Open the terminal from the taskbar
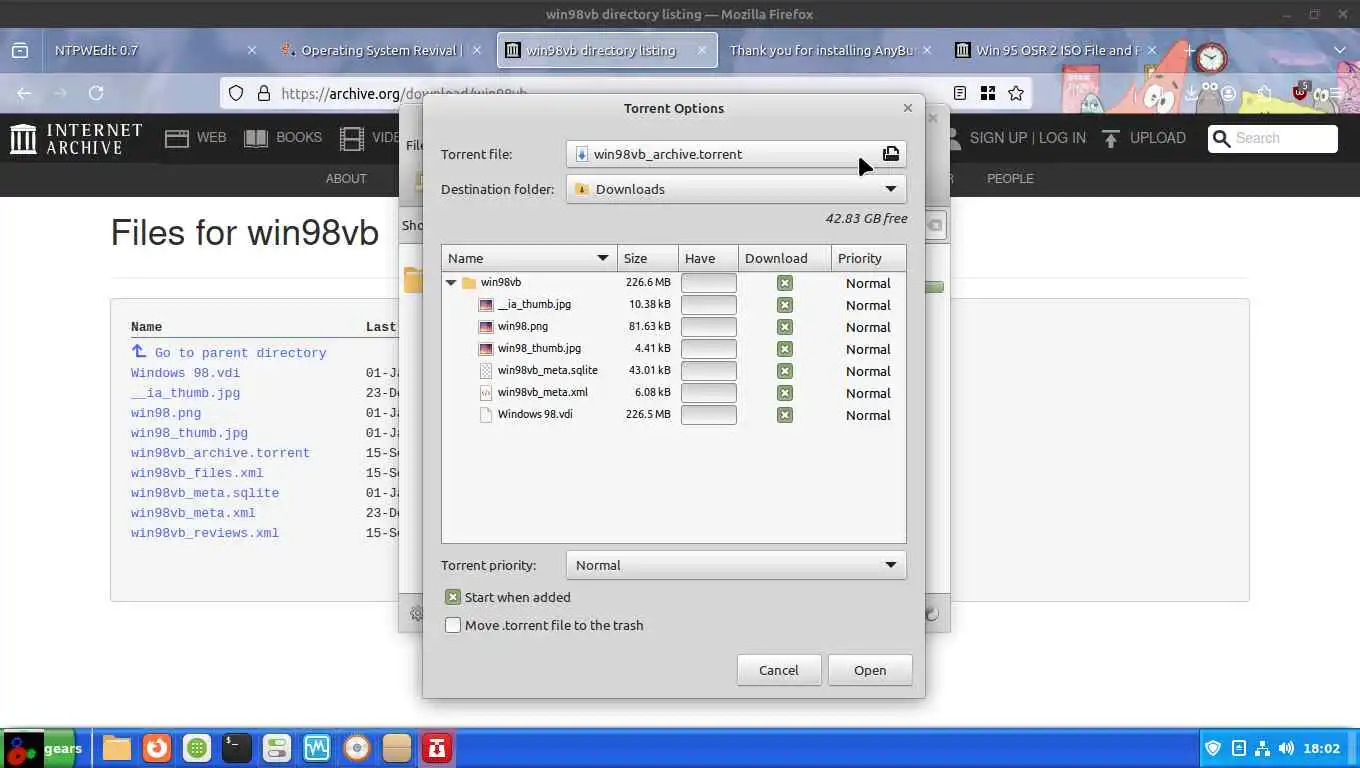1360x768 pixels. (237, 748)
